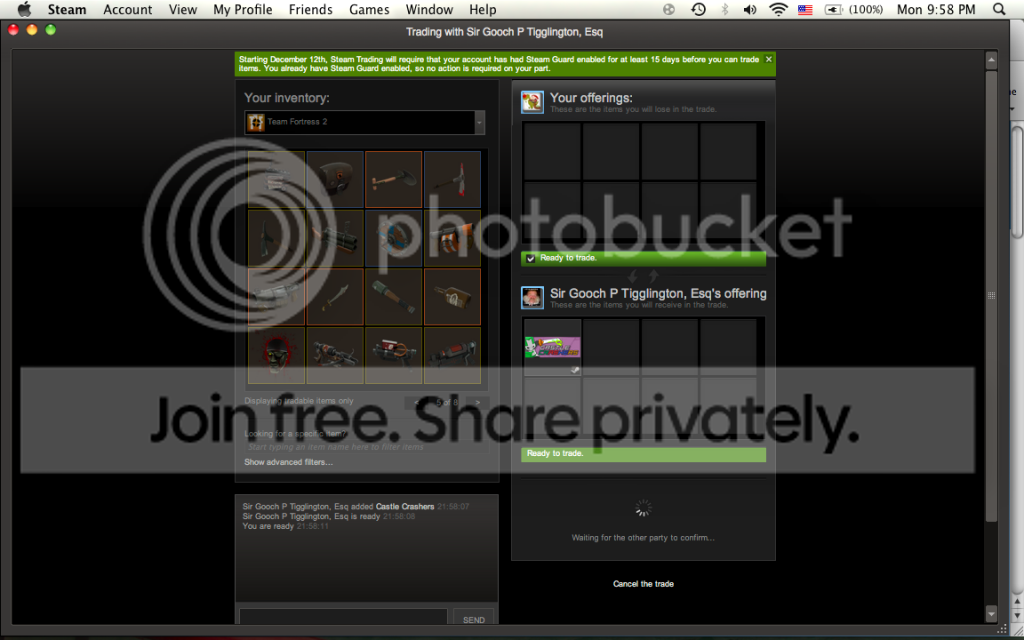Select the black gun with red barrel
This screenshot has height=640, width=1024.
(452, 355)
